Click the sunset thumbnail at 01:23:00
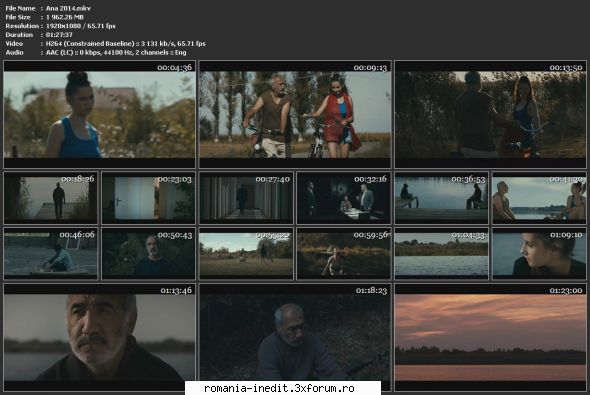590x395 pixels. coord(490,337)
